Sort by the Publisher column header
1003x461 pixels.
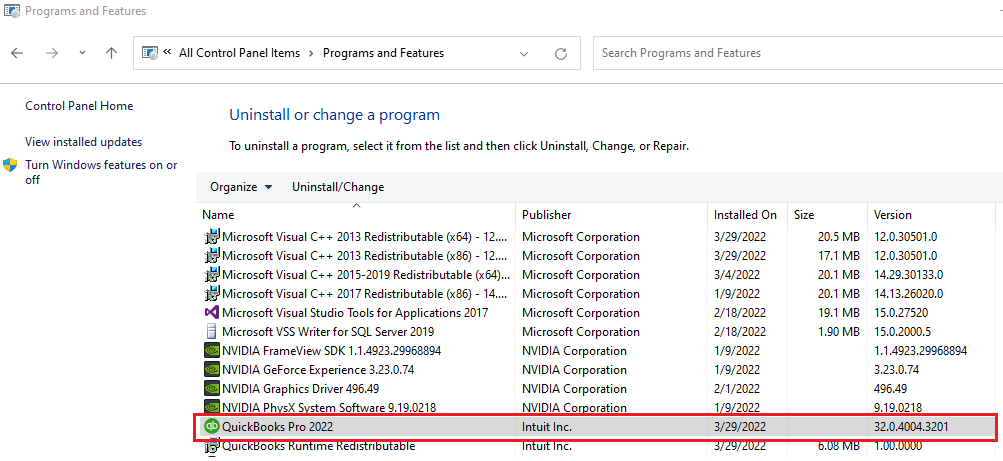[612, 215]
